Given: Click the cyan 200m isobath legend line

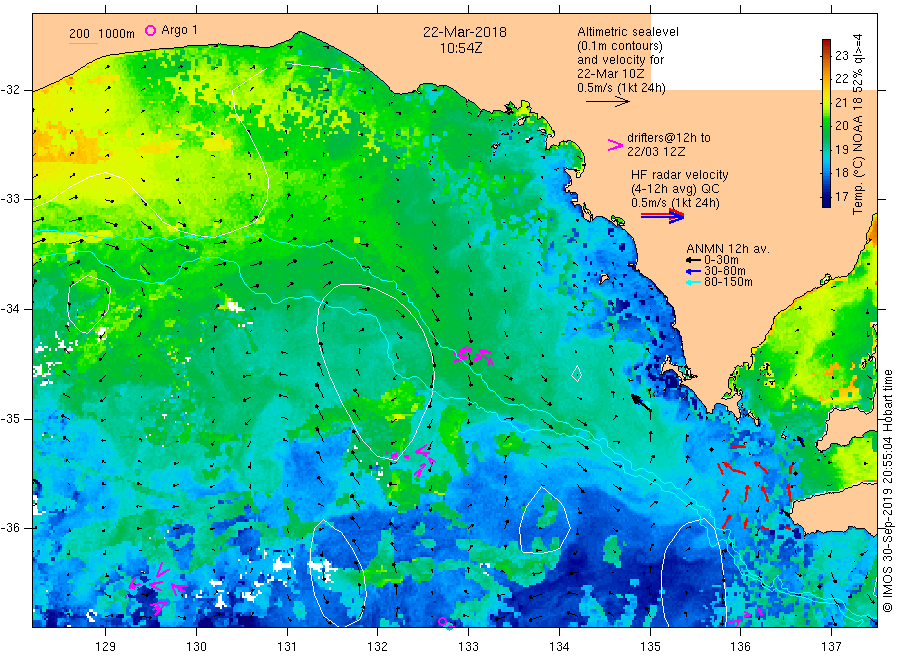Looking at the screenshot, I should (83, 44).
